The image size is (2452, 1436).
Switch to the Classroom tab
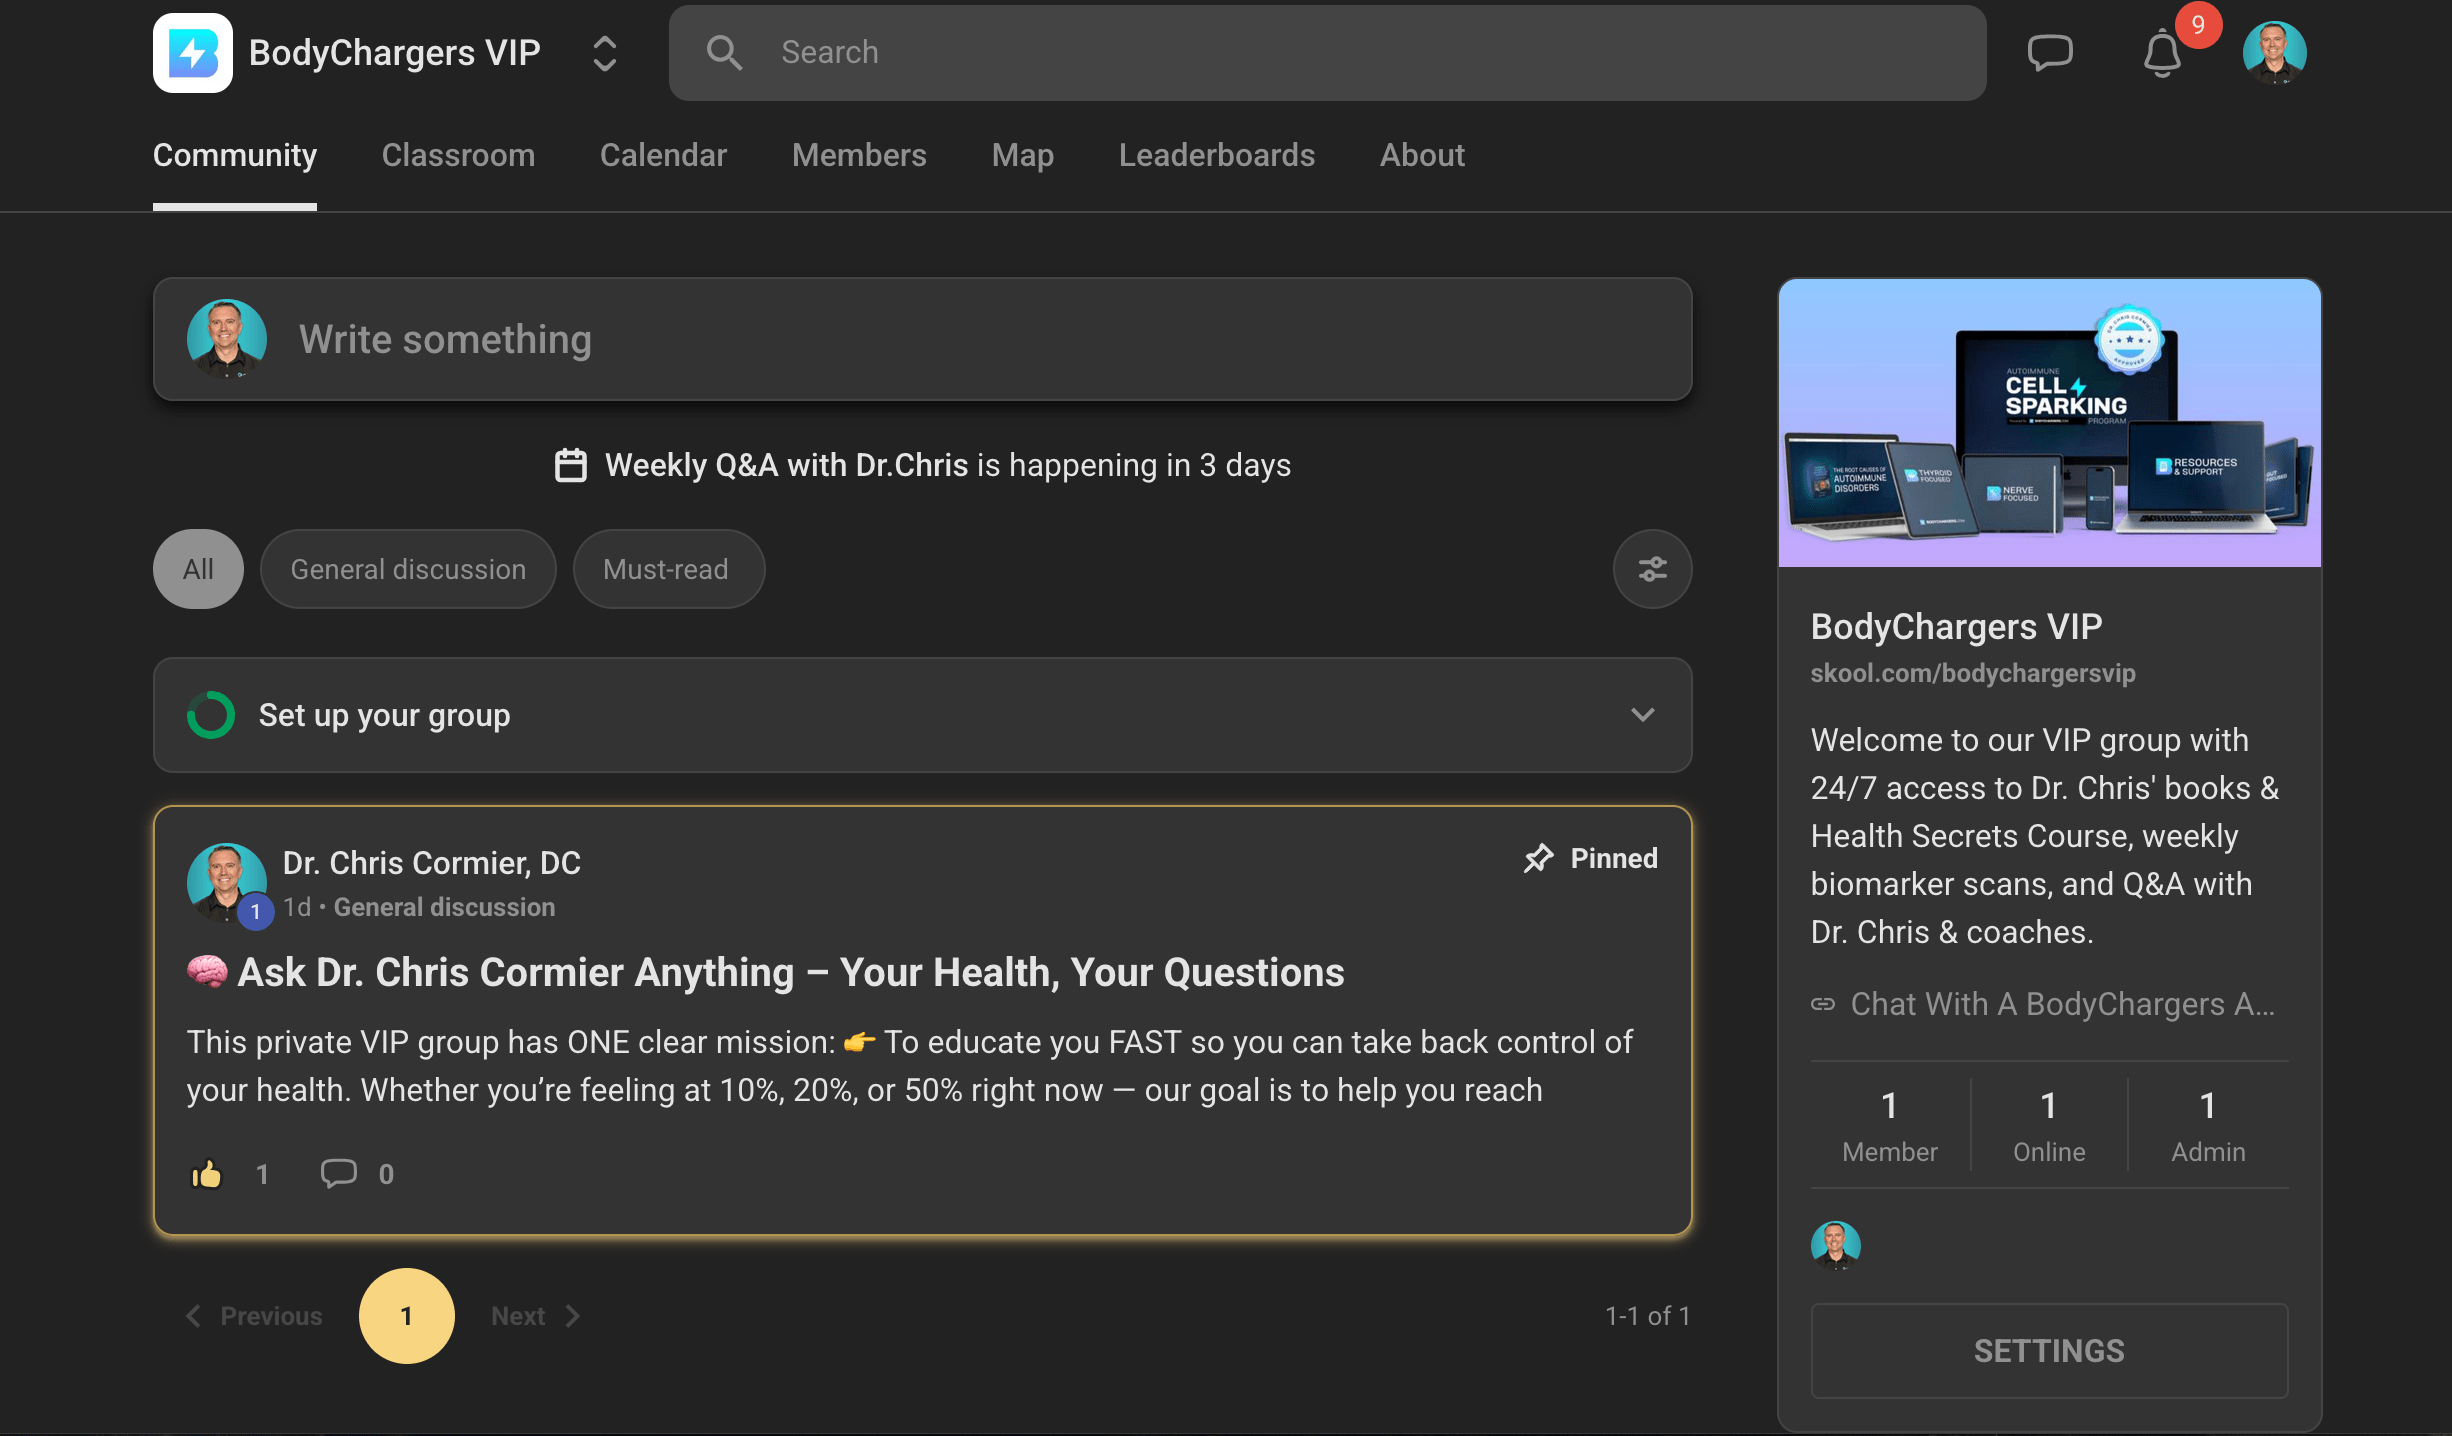pos(458,155)
